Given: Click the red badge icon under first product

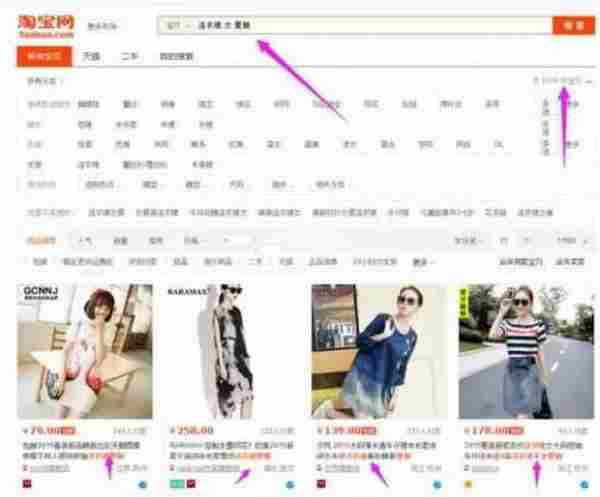Looking at the screenshot, I should [x=25, y=485].
